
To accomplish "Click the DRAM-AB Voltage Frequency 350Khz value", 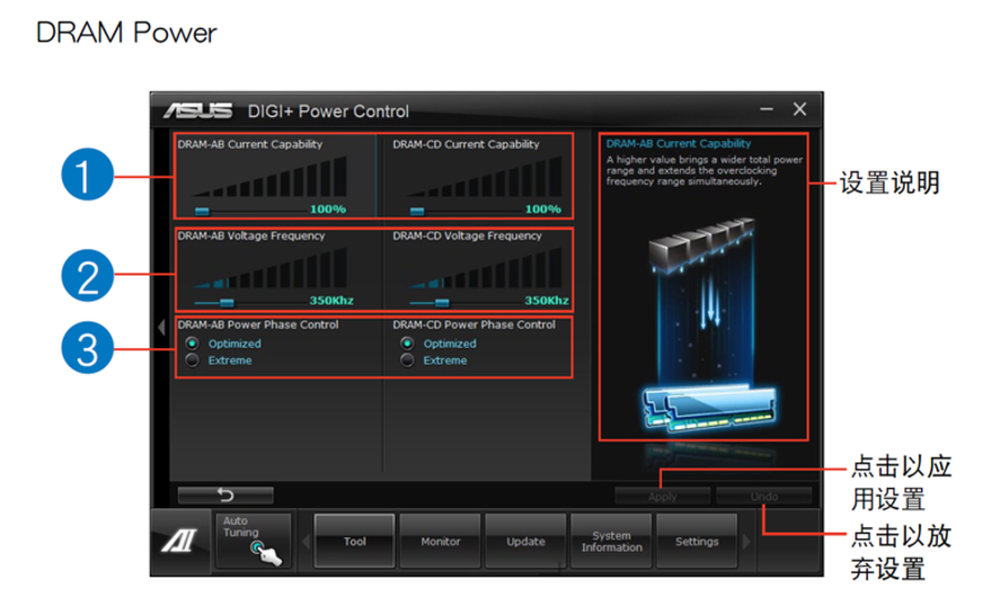I will click(x=331, y=300).
